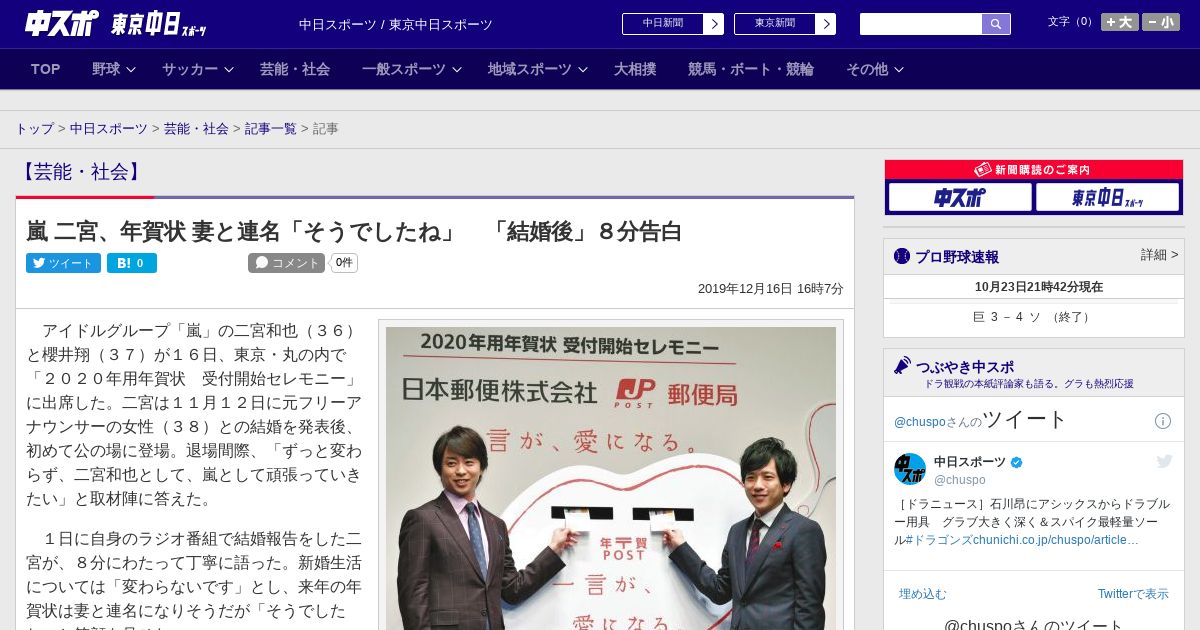Open the 詳細 > link for baseball scores
The height and width of the screenshot is (630, 1200).
coord(1159,255)
